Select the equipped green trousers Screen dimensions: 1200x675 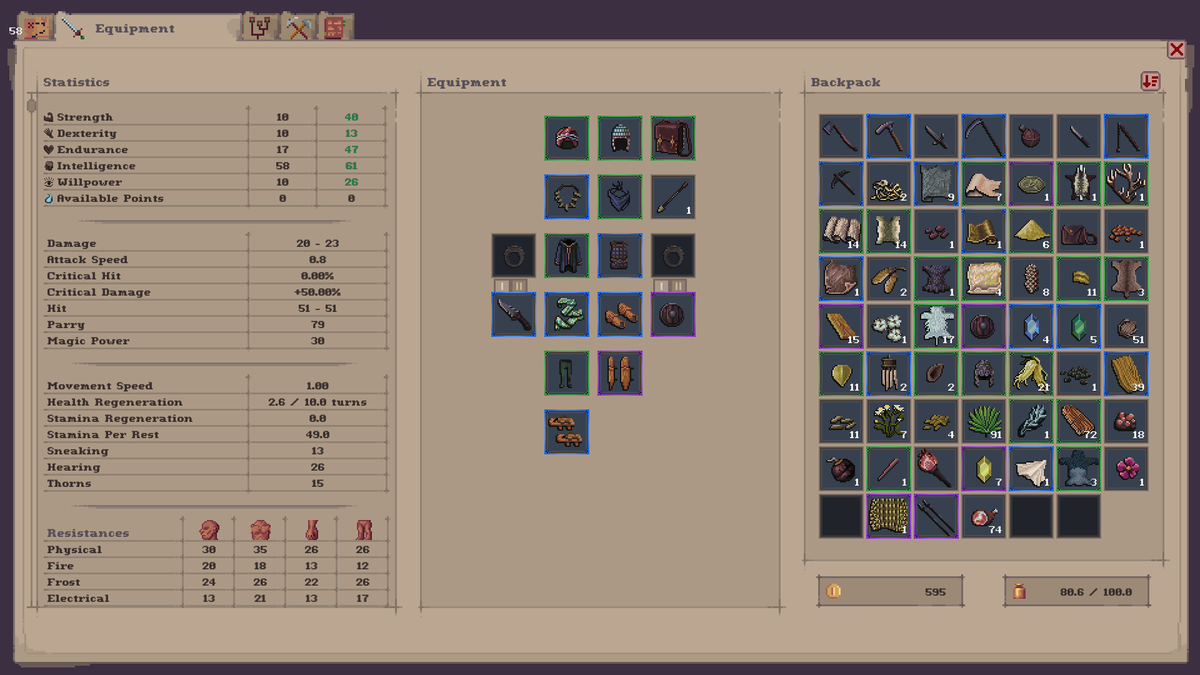[567, 373]
